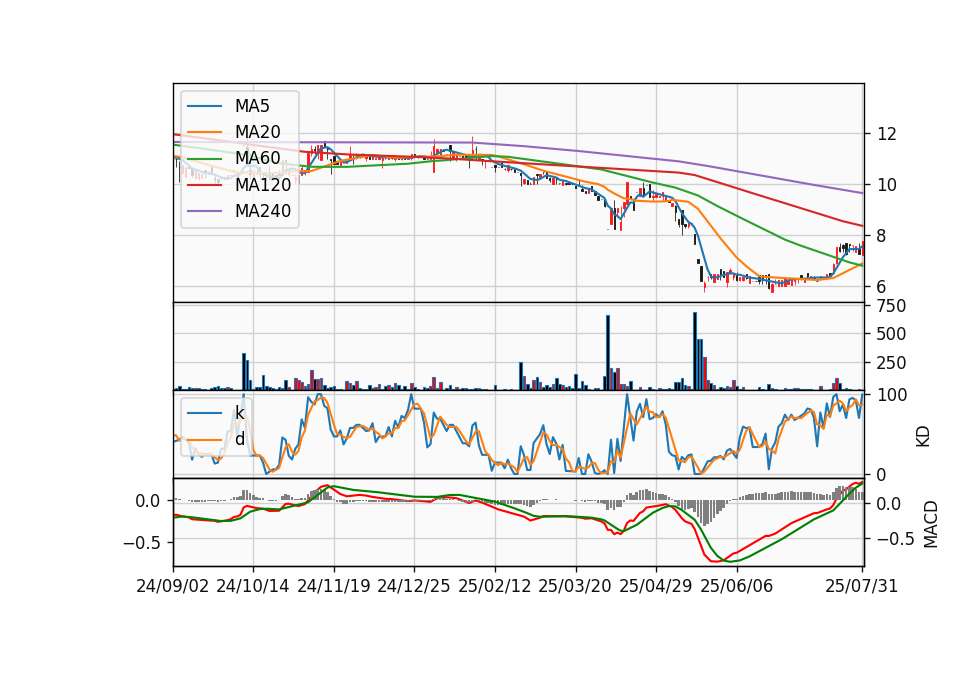Click the 24/12/25 date axis label

pos(414,586)
